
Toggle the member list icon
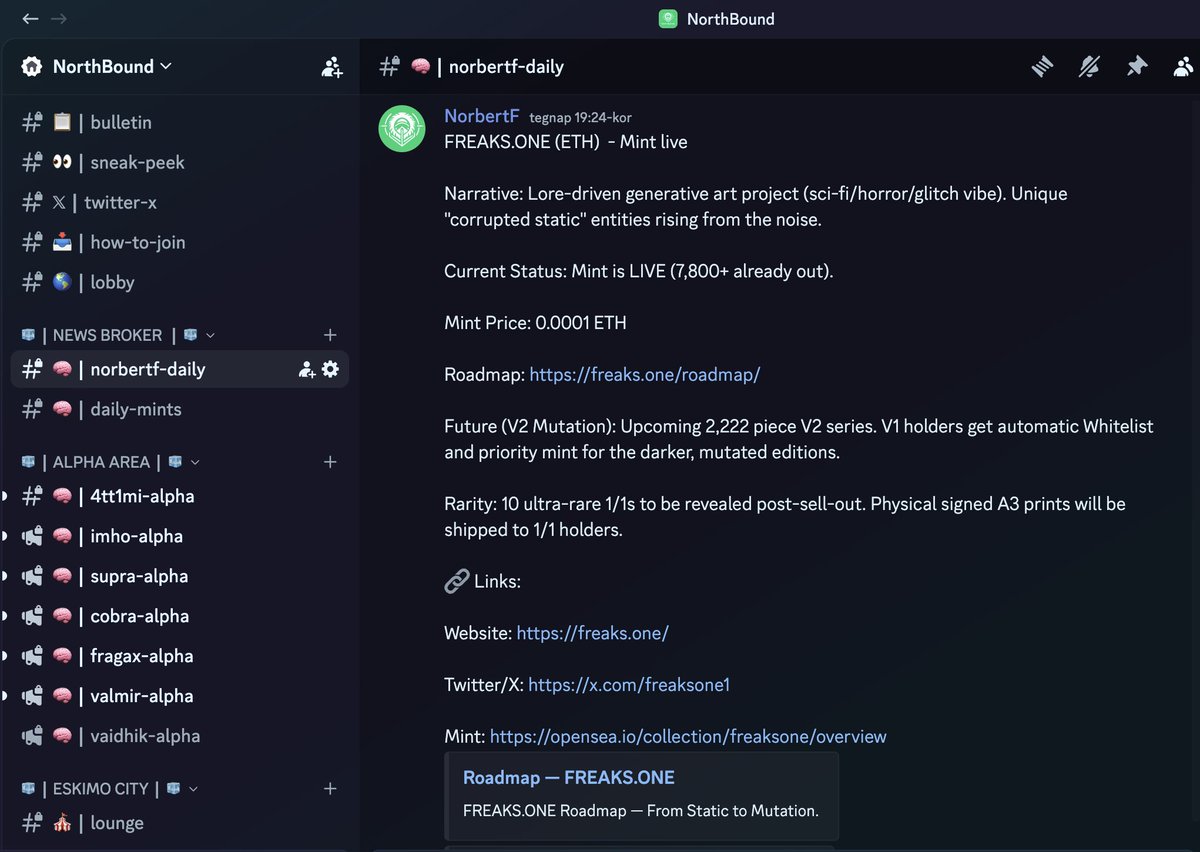pos(1183,67)
